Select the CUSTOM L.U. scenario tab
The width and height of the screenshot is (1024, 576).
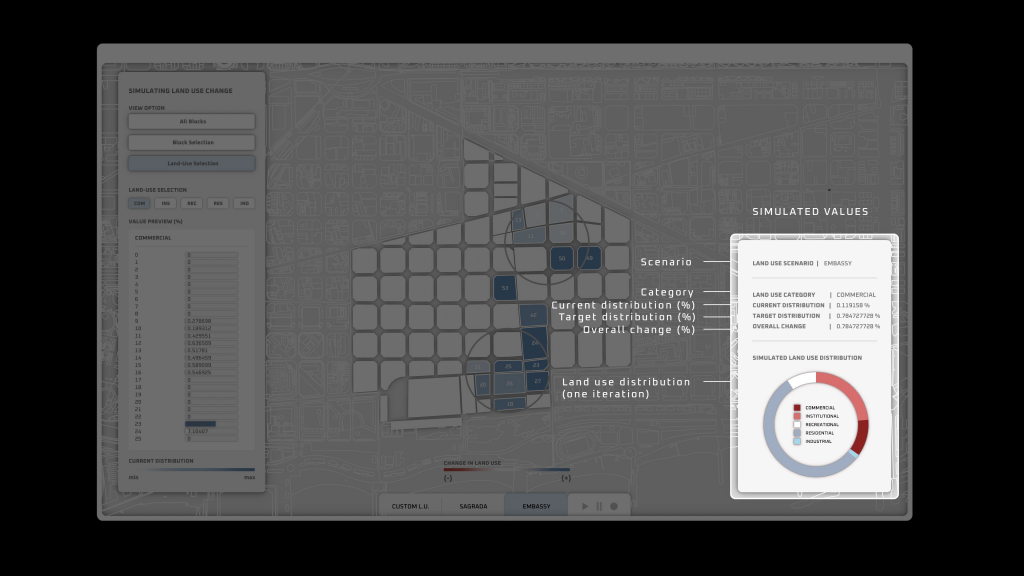click(x=411, y=505)
